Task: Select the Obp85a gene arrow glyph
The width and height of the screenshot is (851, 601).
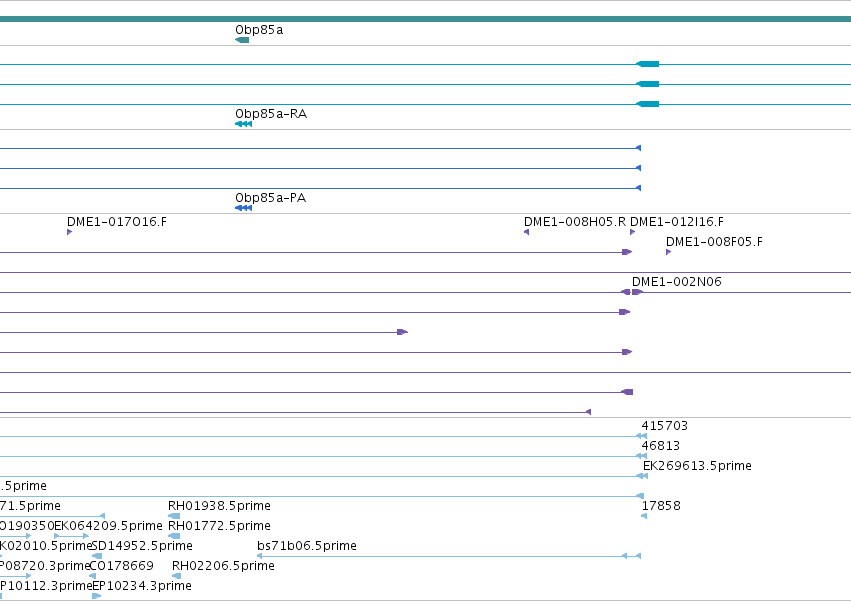Action: coord(242,40)
